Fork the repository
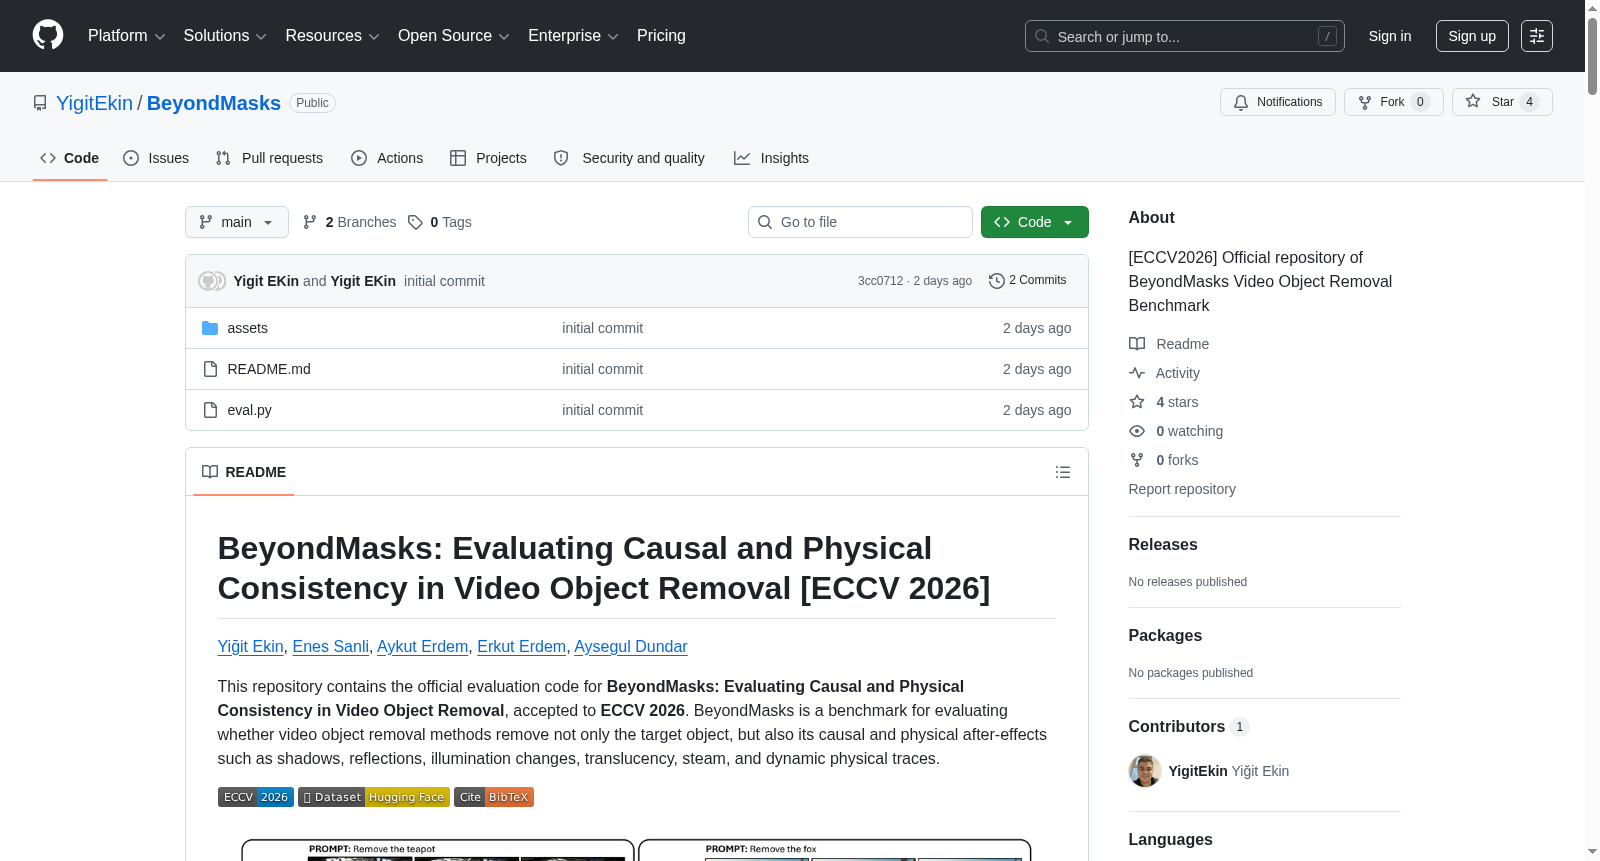Image resolution: width=1600 pixels, height=861 pixels. tap(1394, 102)
